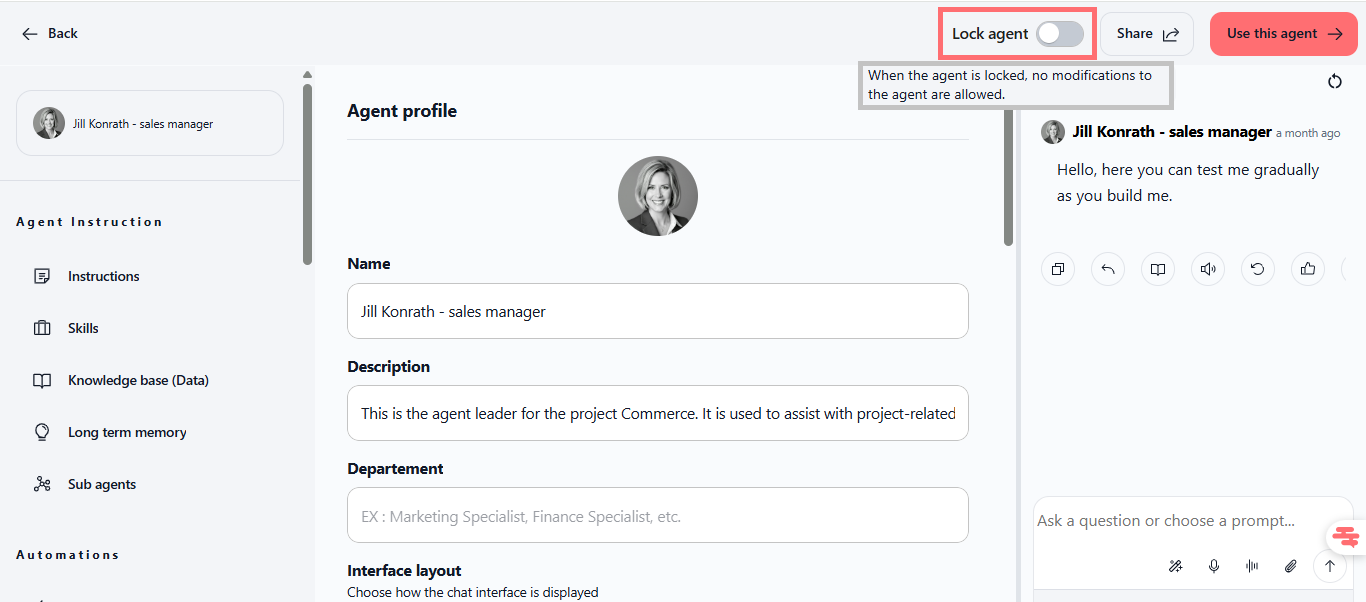Like the message with the thumbs-up icon
This screenshot has width=1366, height=602.
point(1308,269)
